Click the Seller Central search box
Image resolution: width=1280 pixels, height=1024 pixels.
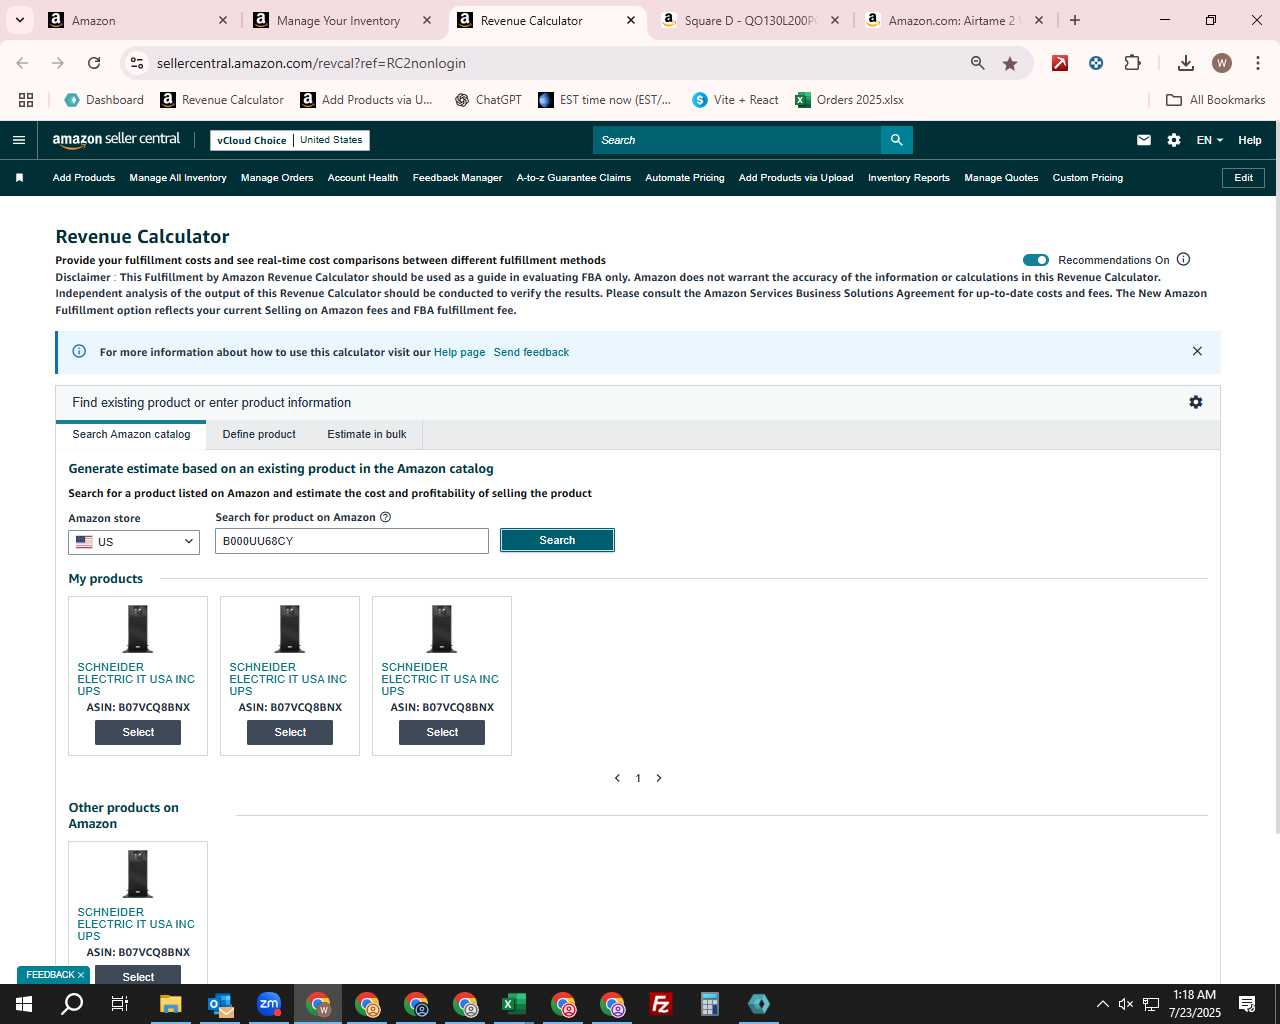pos(737,140)
